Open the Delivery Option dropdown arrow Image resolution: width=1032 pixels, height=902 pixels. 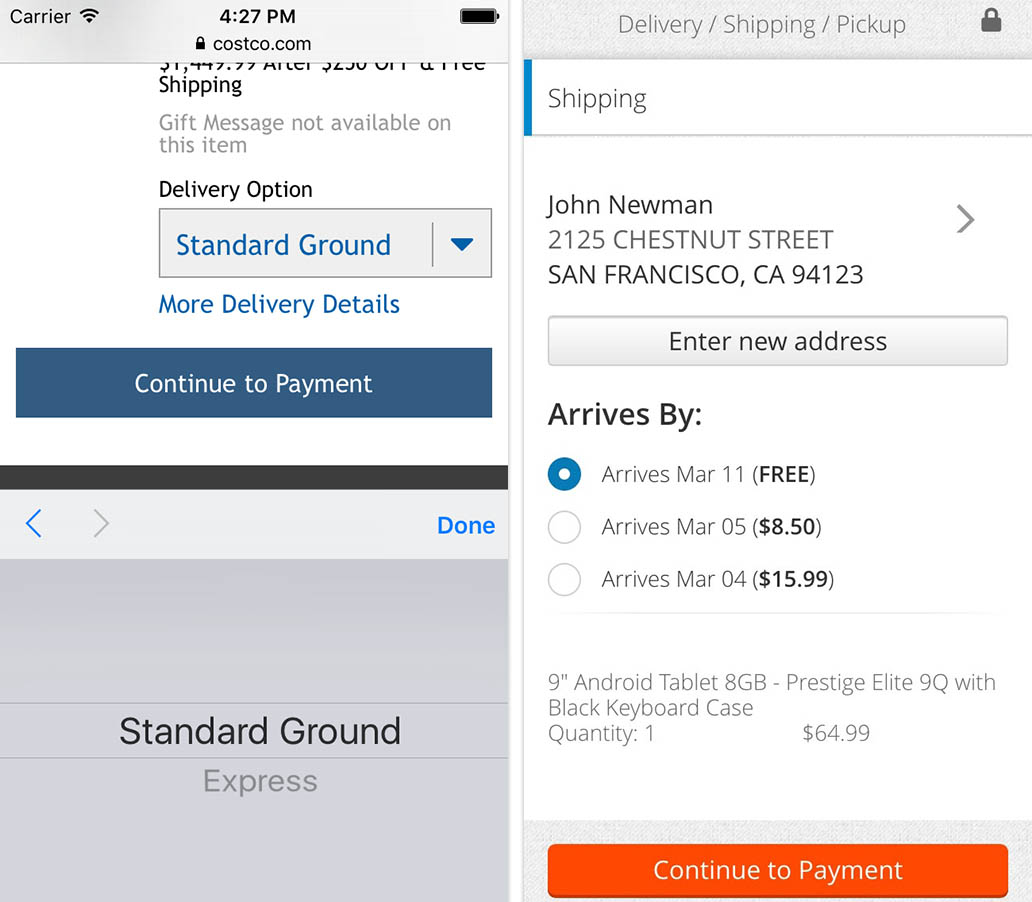click(x=461, y=244)
